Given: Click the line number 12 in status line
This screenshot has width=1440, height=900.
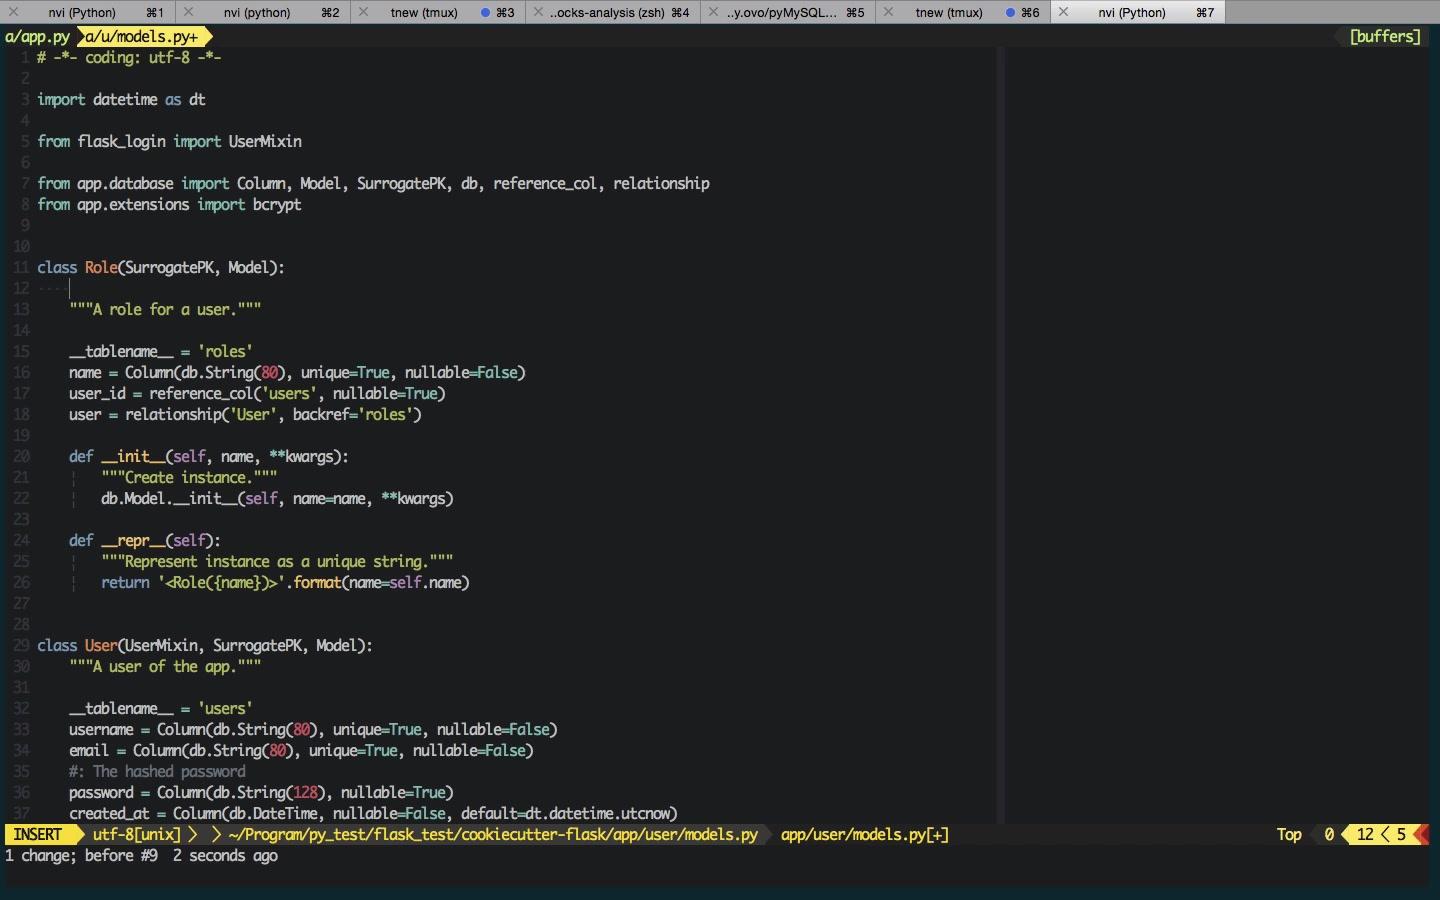Looking at the screenshot, I should click(x=1365, y=834).
